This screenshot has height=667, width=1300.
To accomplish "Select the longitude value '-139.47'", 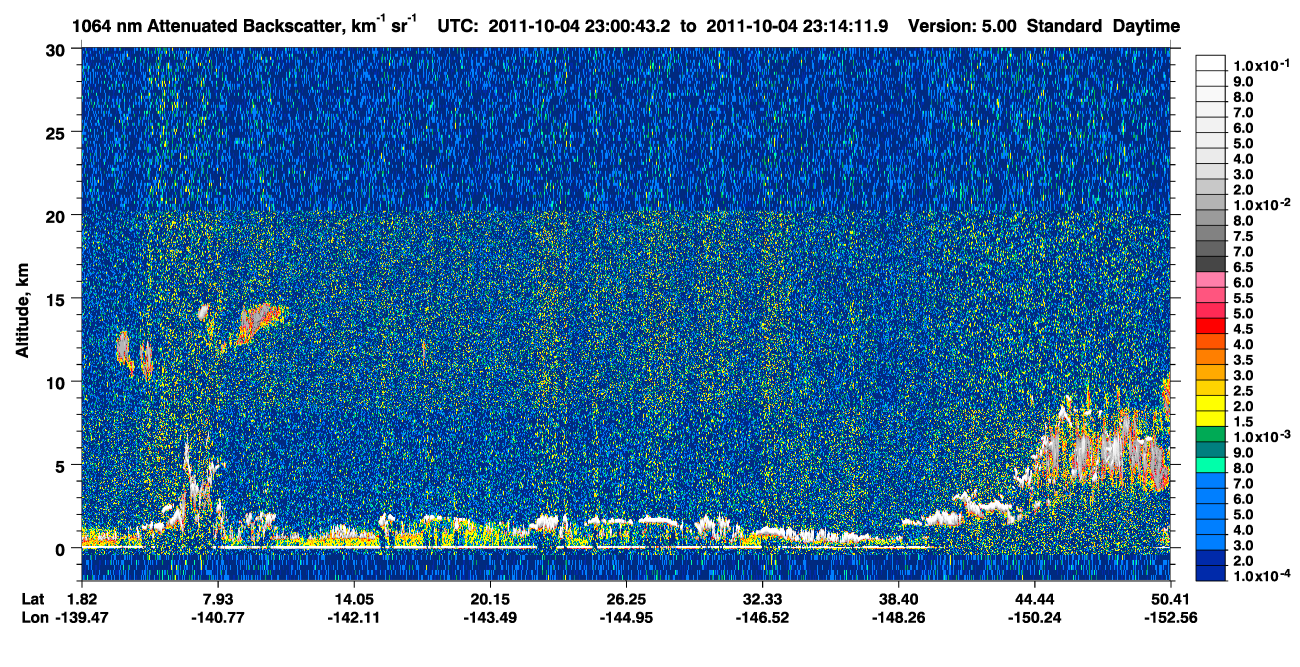I will (x=82, y=617).
